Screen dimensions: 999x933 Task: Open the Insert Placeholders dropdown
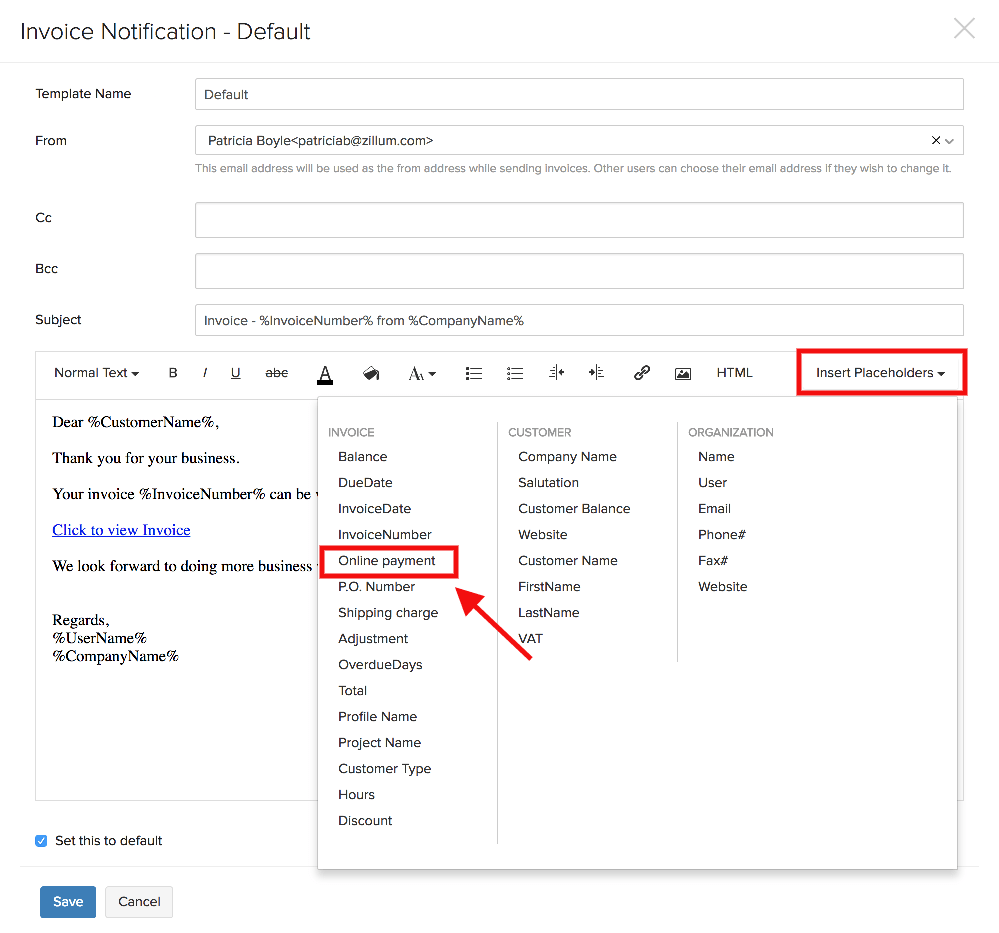(880, 373)
